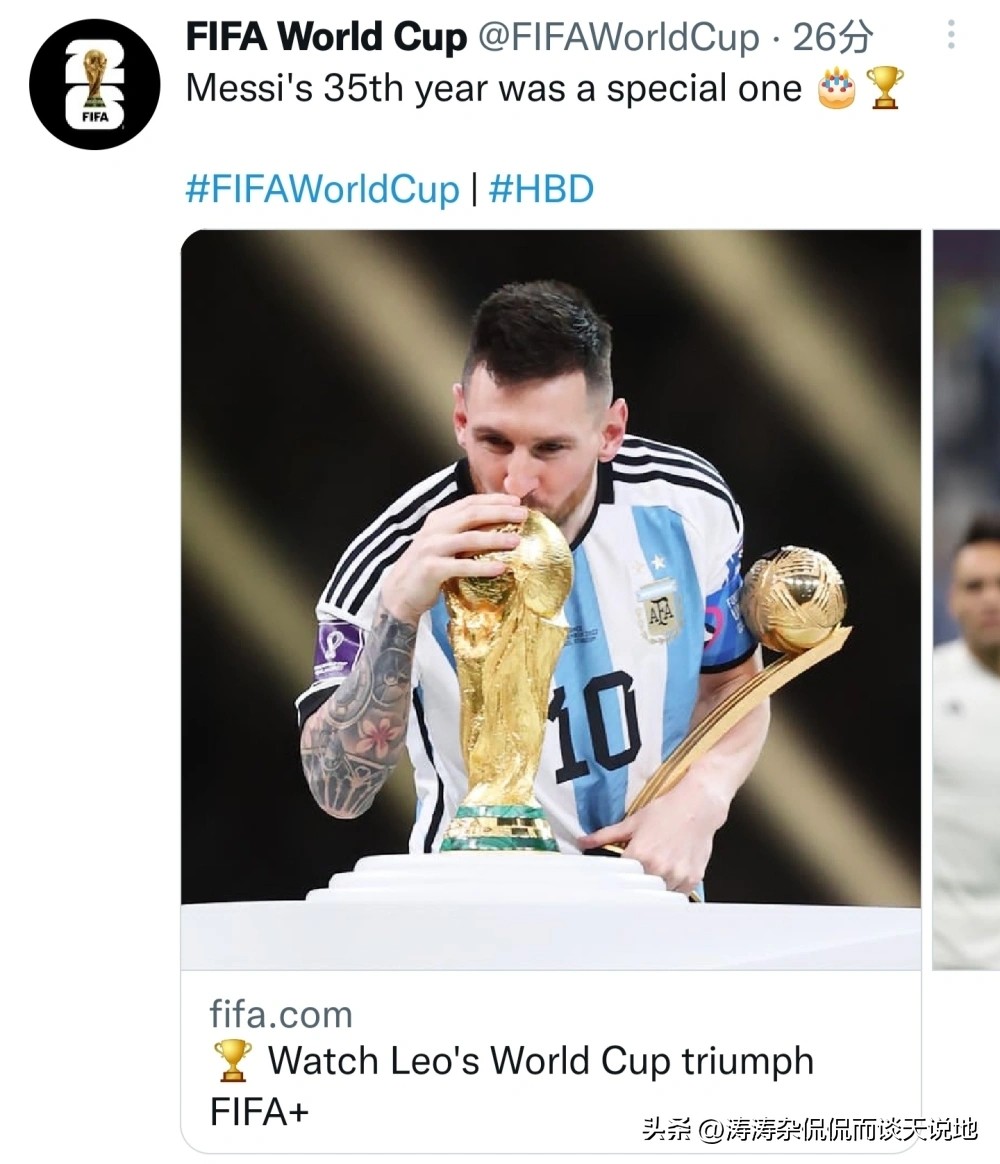View the partially visible second photo
This screenshot has height=1164, width=1000.
[x=967, y=599]
